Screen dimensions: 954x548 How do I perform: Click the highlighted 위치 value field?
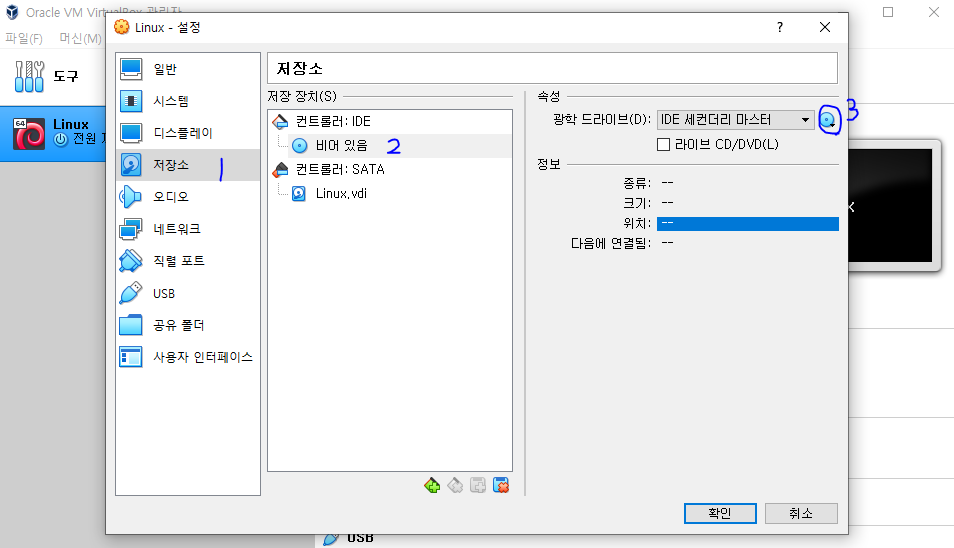[748, 223]
